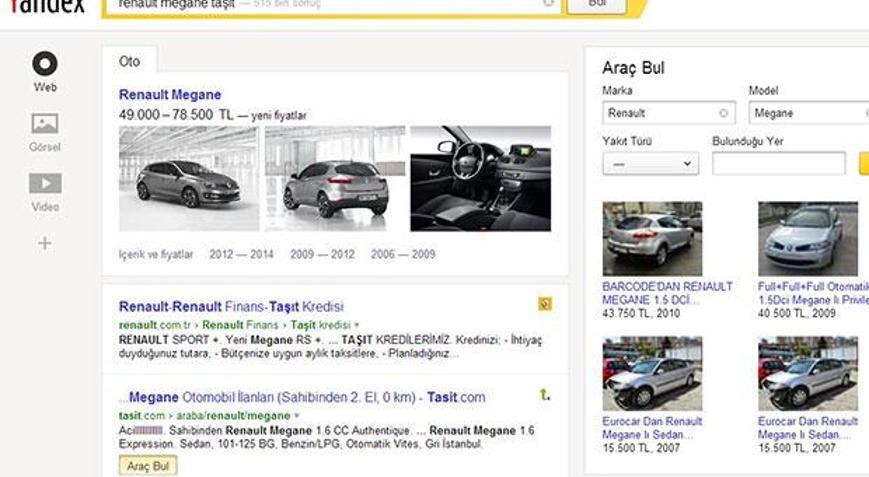
Task: Click the yeni fiyatlar text
Action: point(279,116)
